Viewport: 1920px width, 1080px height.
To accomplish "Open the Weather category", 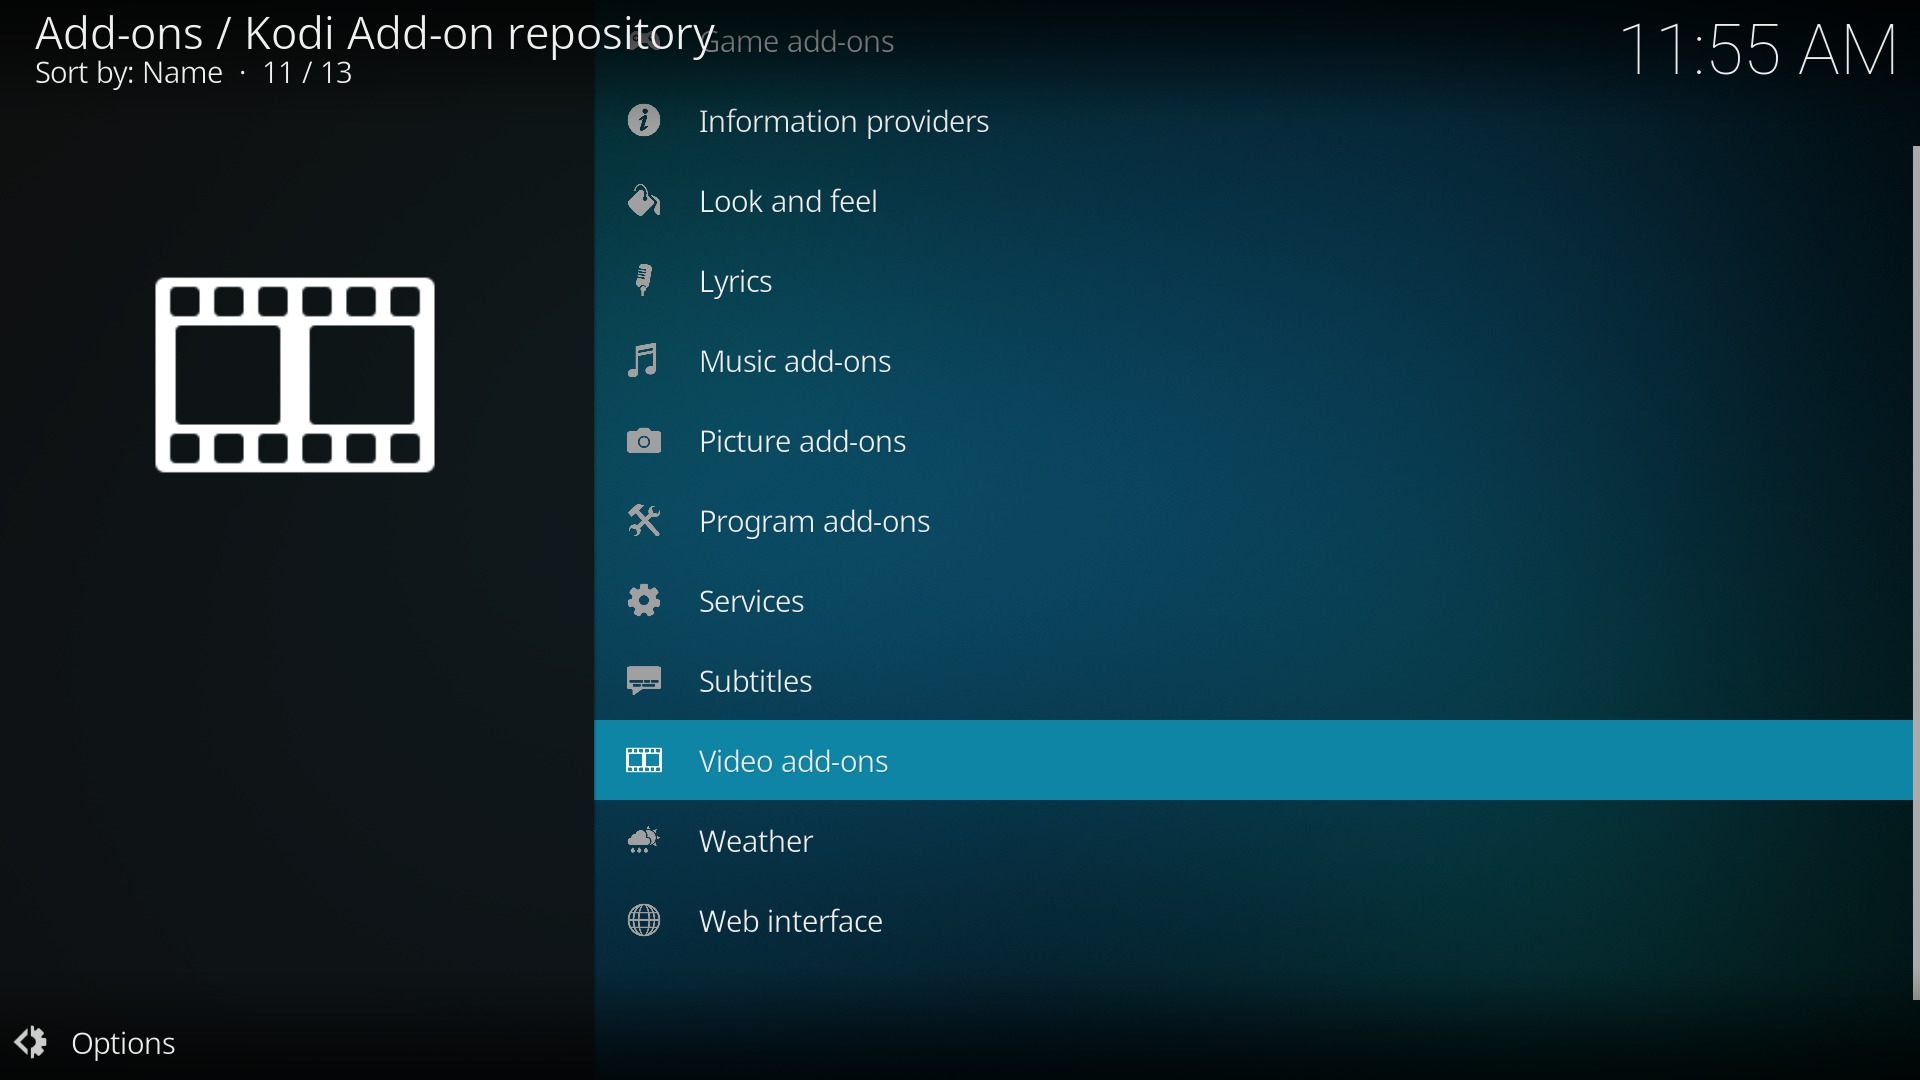I will pos(756,842).
